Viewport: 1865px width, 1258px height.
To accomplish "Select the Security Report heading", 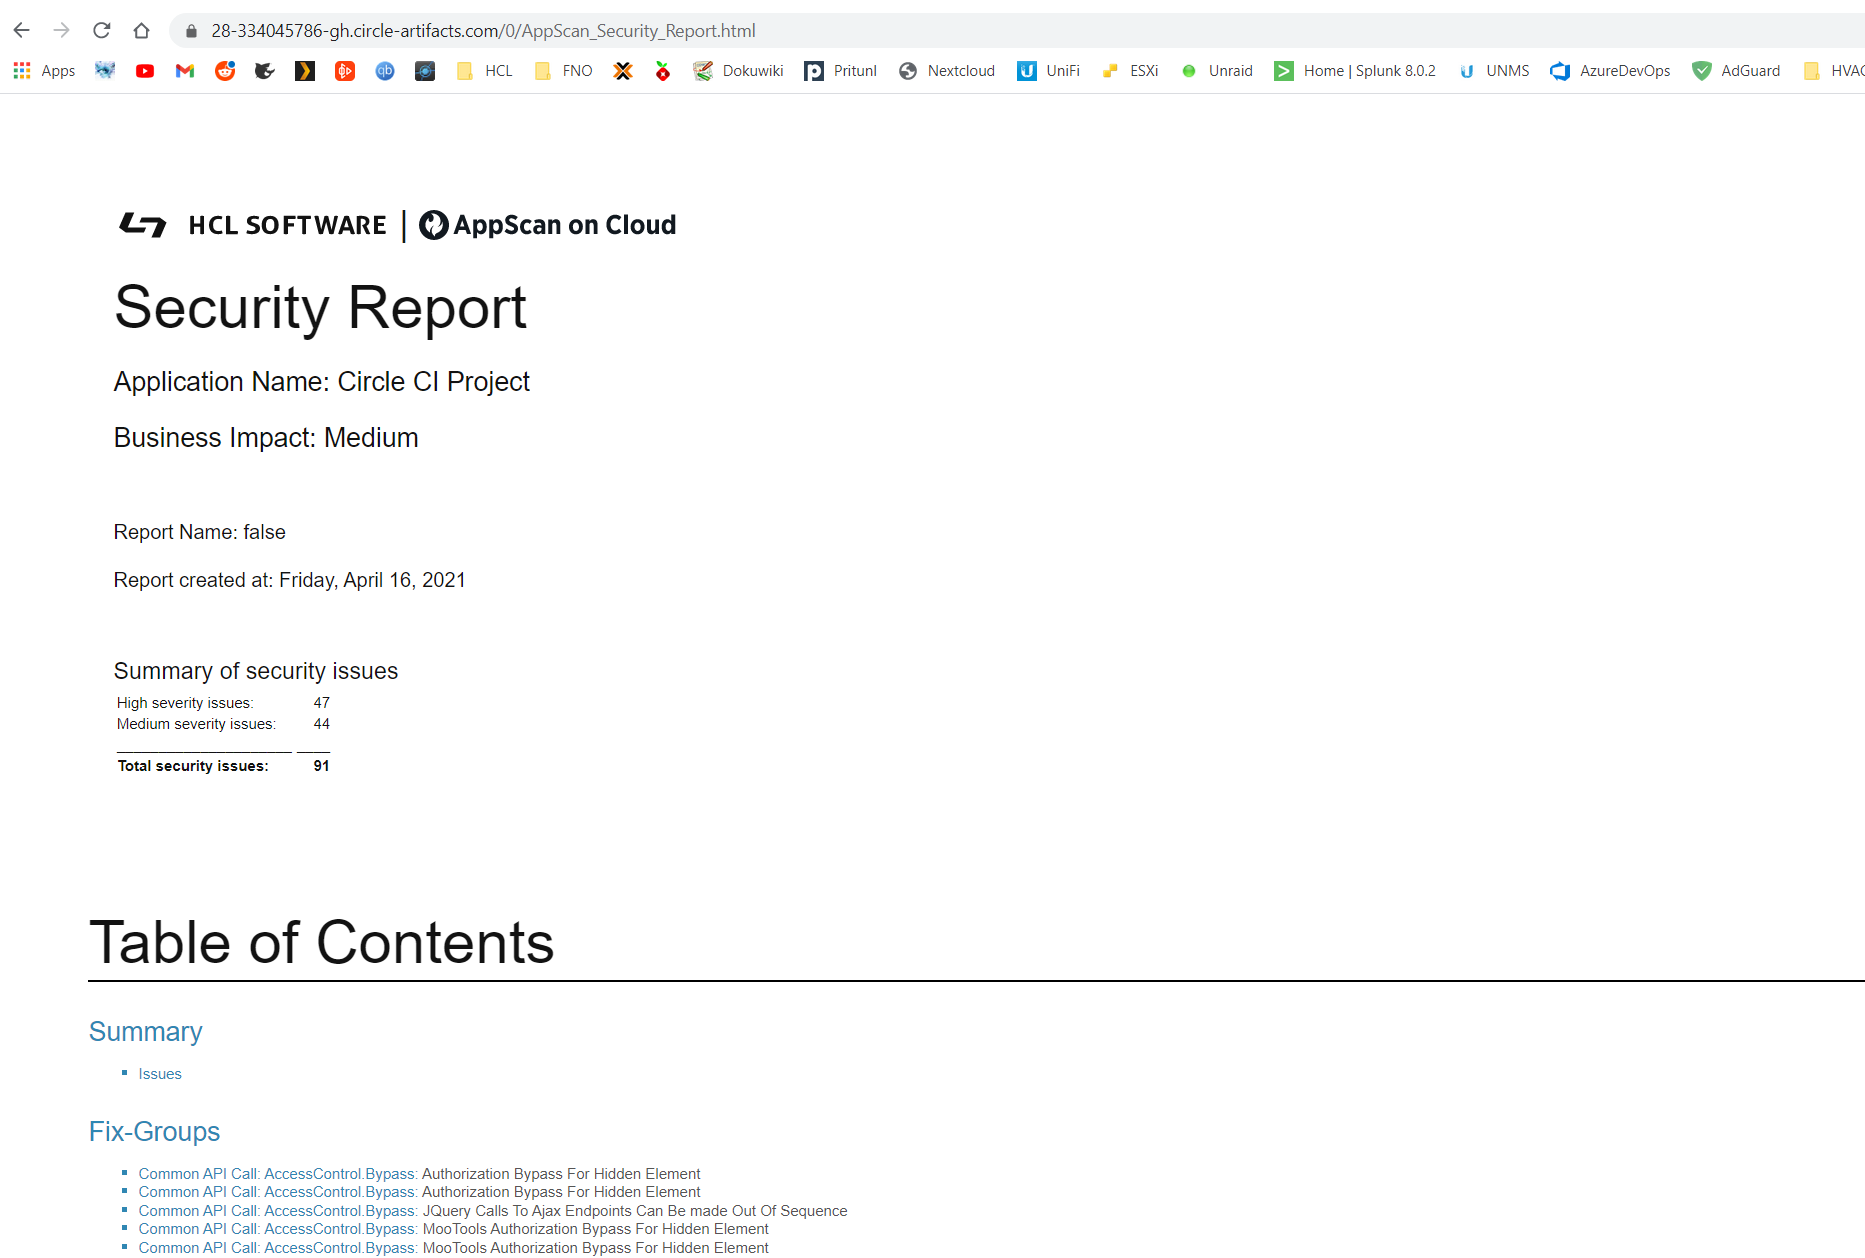I will [x=320, y=307].
